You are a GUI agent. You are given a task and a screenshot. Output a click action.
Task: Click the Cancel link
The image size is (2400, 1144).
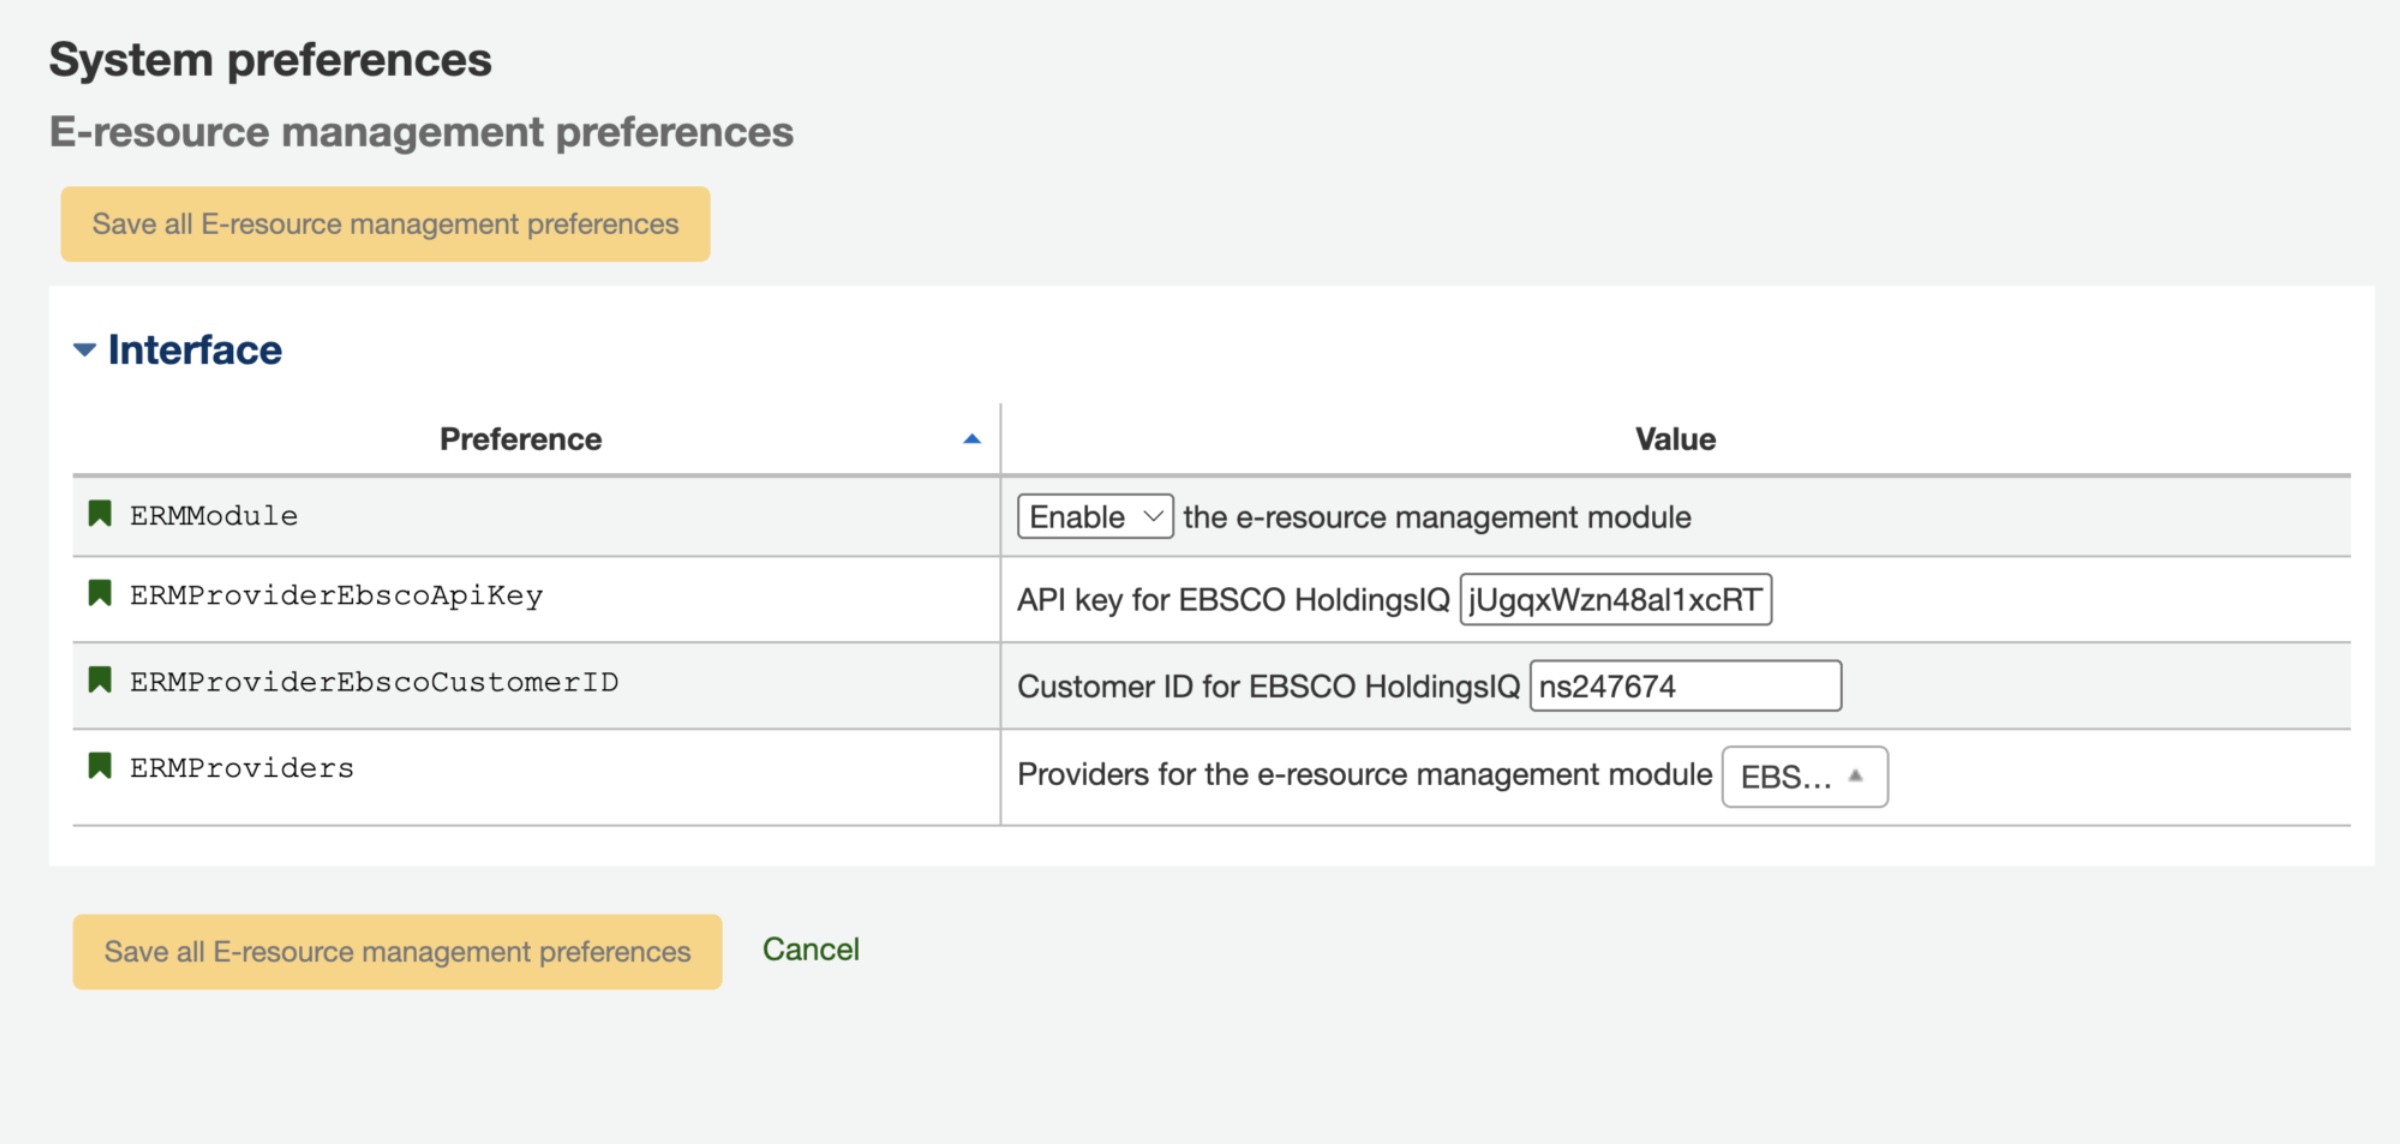pyautogui.click(x=810, y=949)
